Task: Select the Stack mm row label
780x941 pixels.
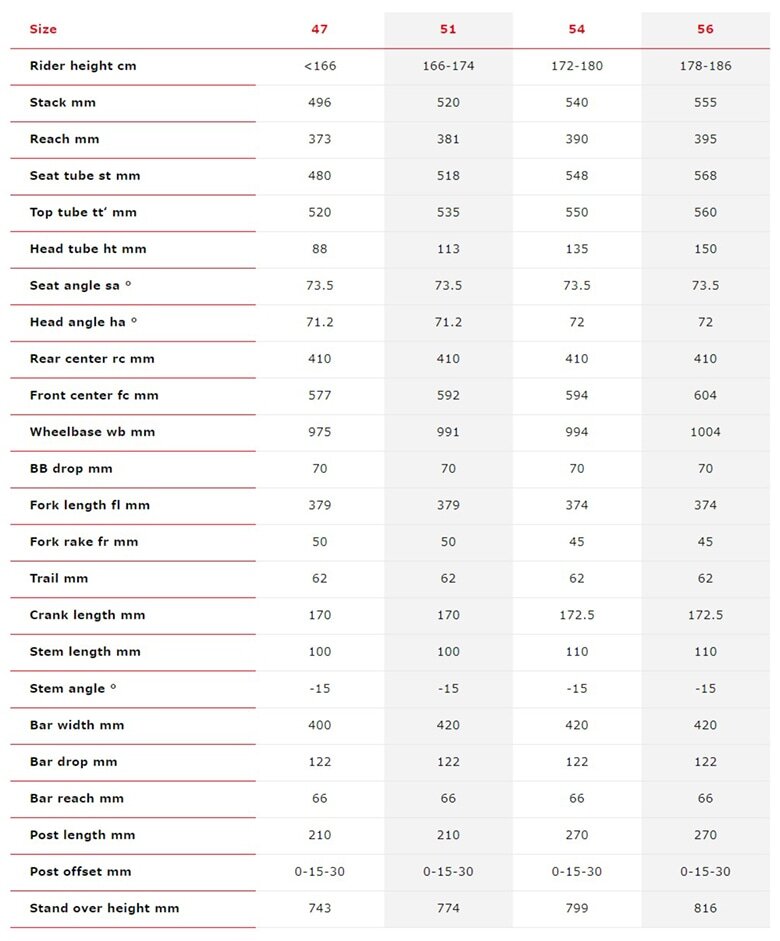Action: coord(63,102)
